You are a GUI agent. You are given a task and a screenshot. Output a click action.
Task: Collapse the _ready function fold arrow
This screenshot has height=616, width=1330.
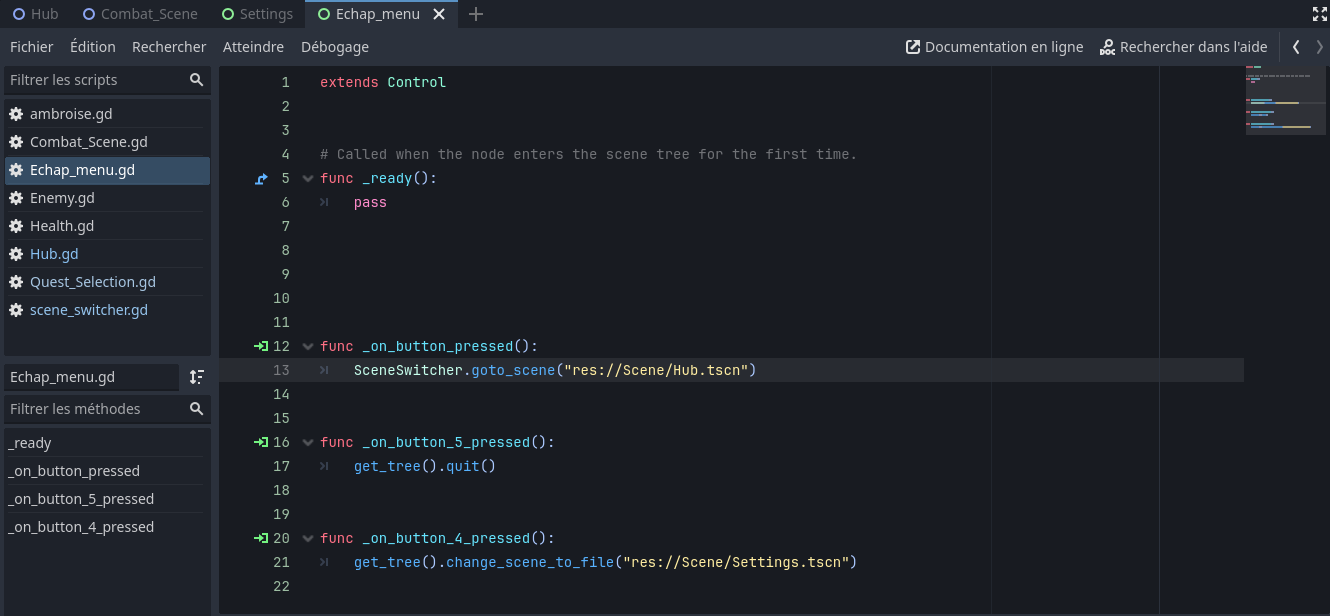308,178
